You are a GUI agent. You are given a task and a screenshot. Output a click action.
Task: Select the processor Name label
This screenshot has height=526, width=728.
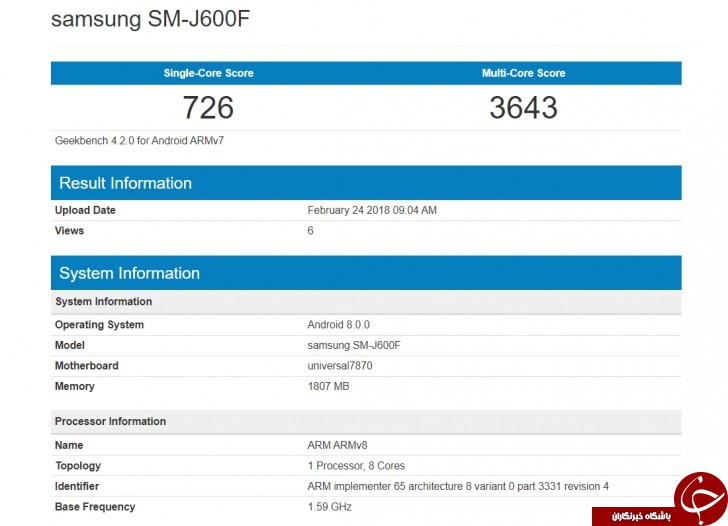point(69,445)
